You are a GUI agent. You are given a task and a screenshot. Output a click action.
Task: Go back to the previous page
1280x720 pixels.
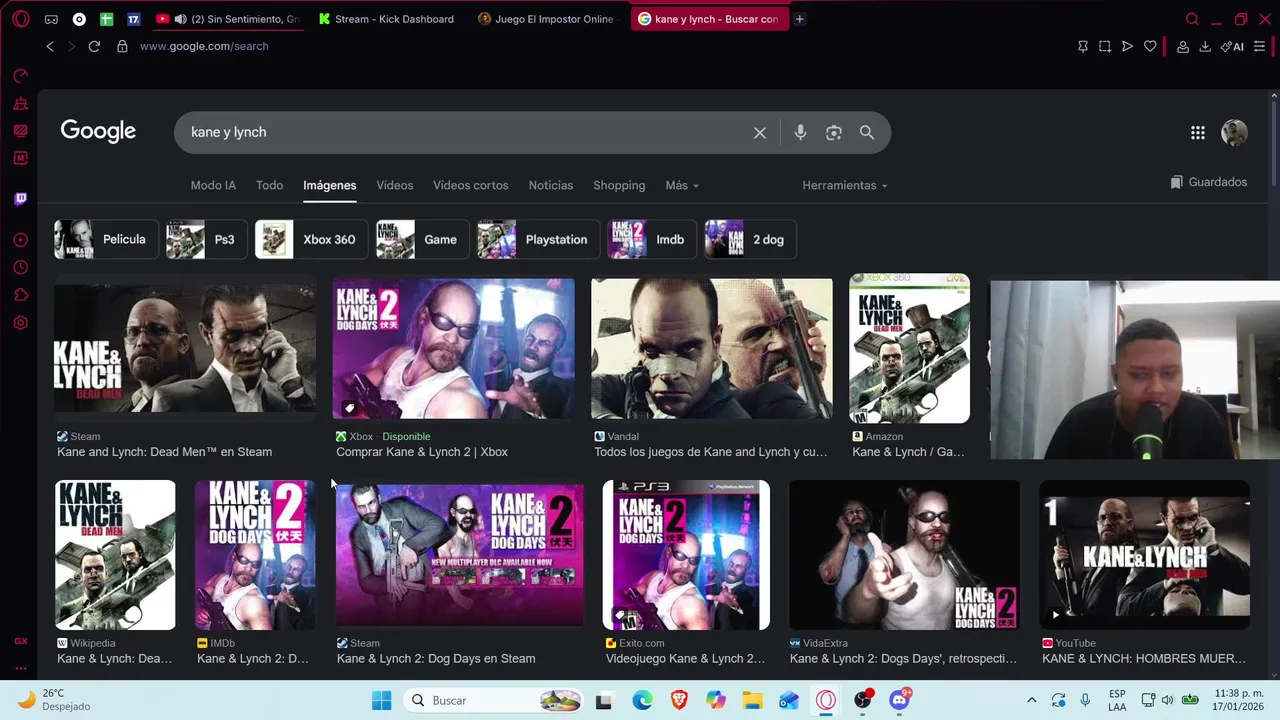50,46
